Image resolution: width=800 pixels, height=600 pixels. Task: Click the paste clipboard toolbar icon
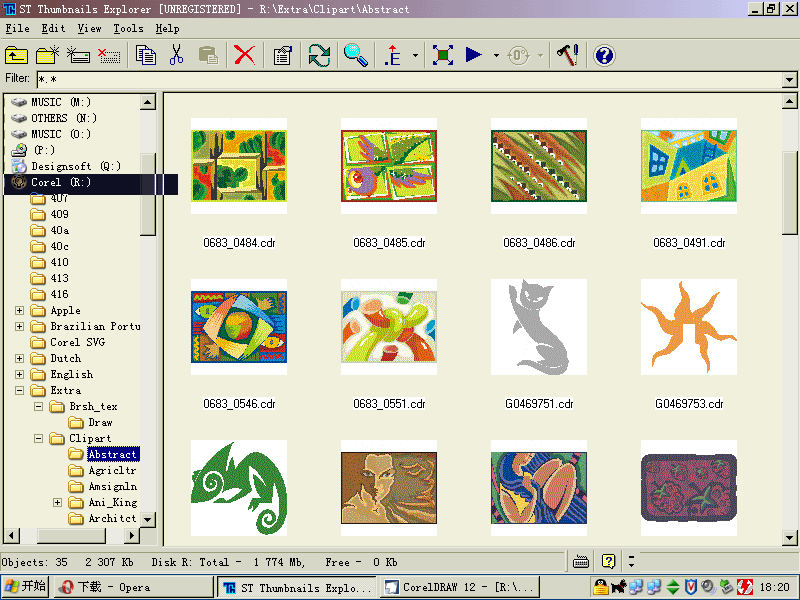(208, 55)
